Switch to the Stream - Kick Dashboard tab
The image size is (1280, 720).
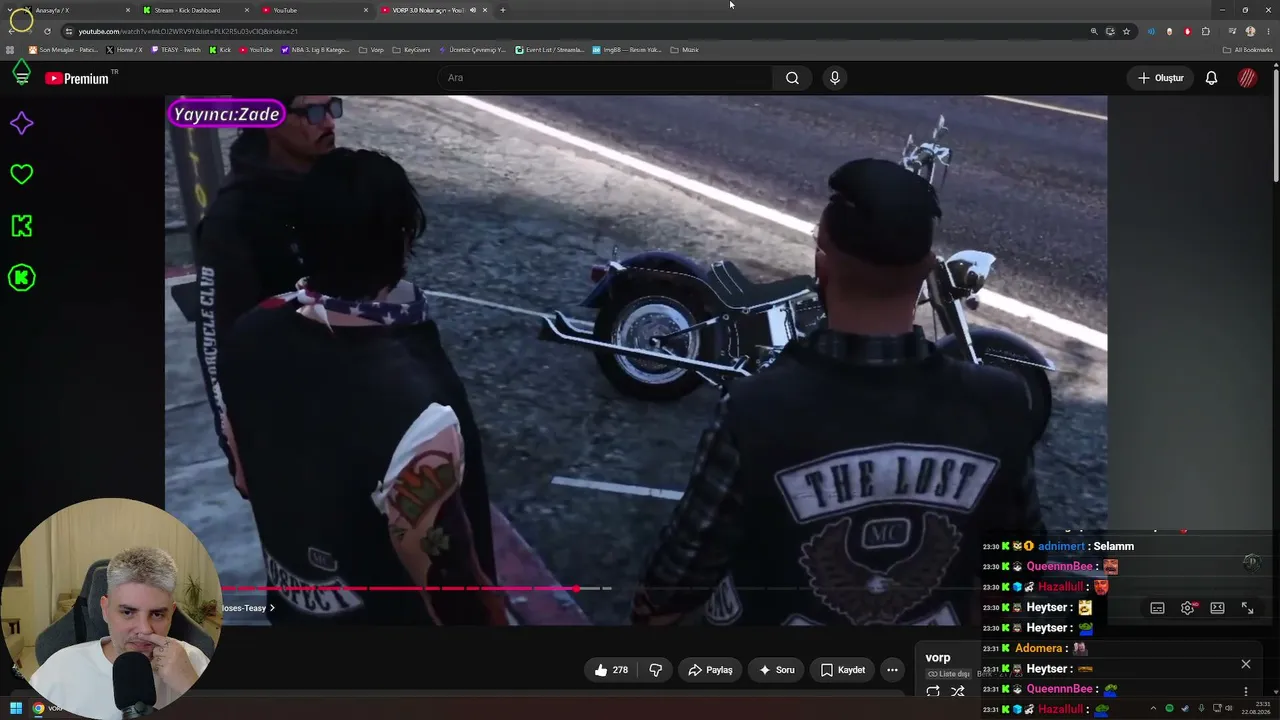pos(195,10)
